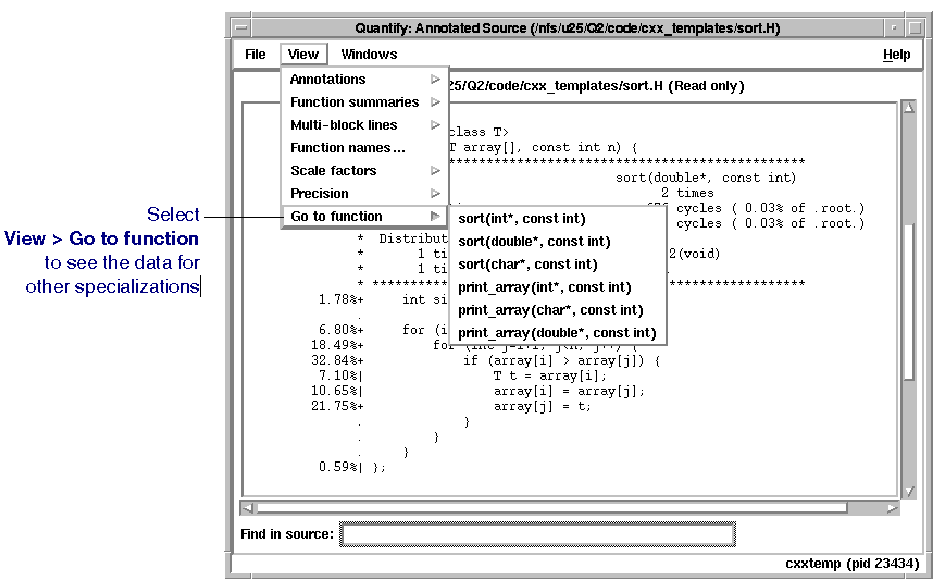Click the "2 times" annotation text
The width and height of the screenshot is (944, 586).
click(x=687, y=193)
